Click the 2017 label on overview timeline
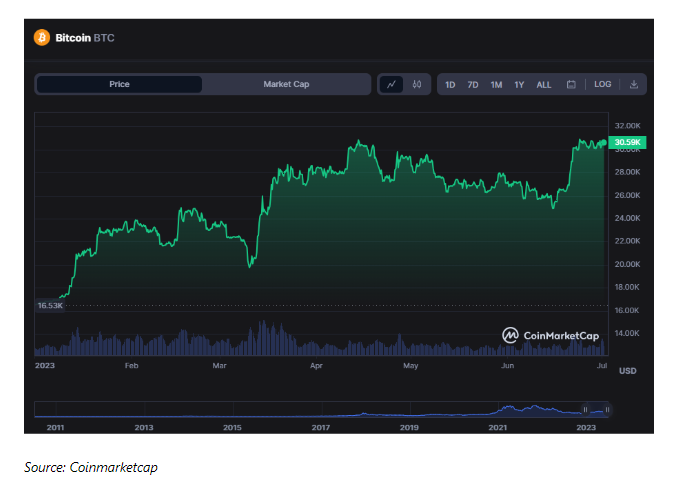 [321, 427]
